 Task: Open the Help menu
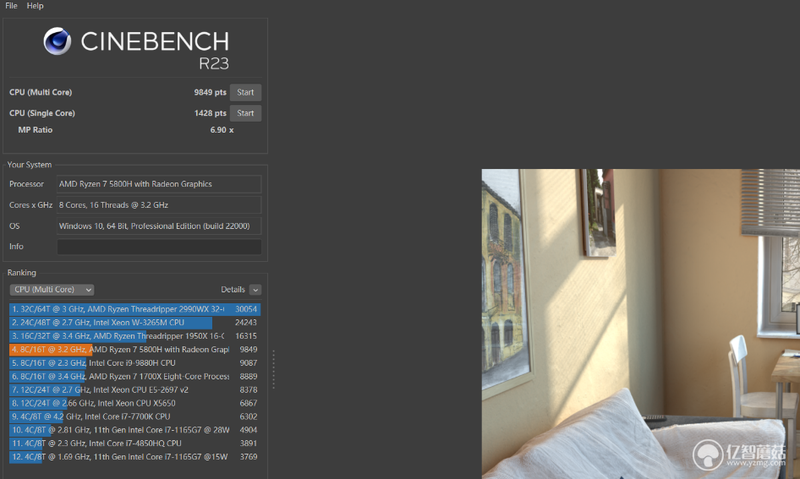click(x=35, y=6)
